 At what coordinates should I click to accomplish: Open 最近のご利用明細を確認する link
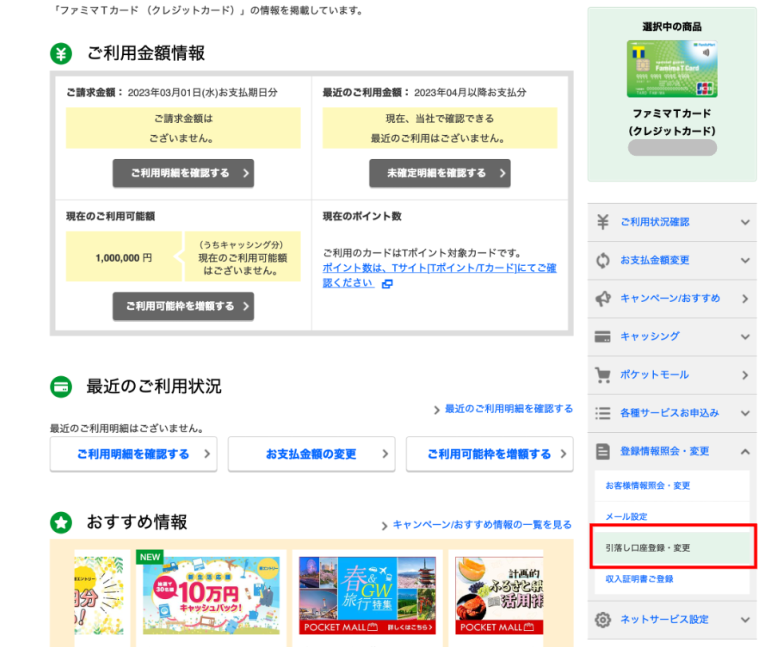tap(508, 409)
